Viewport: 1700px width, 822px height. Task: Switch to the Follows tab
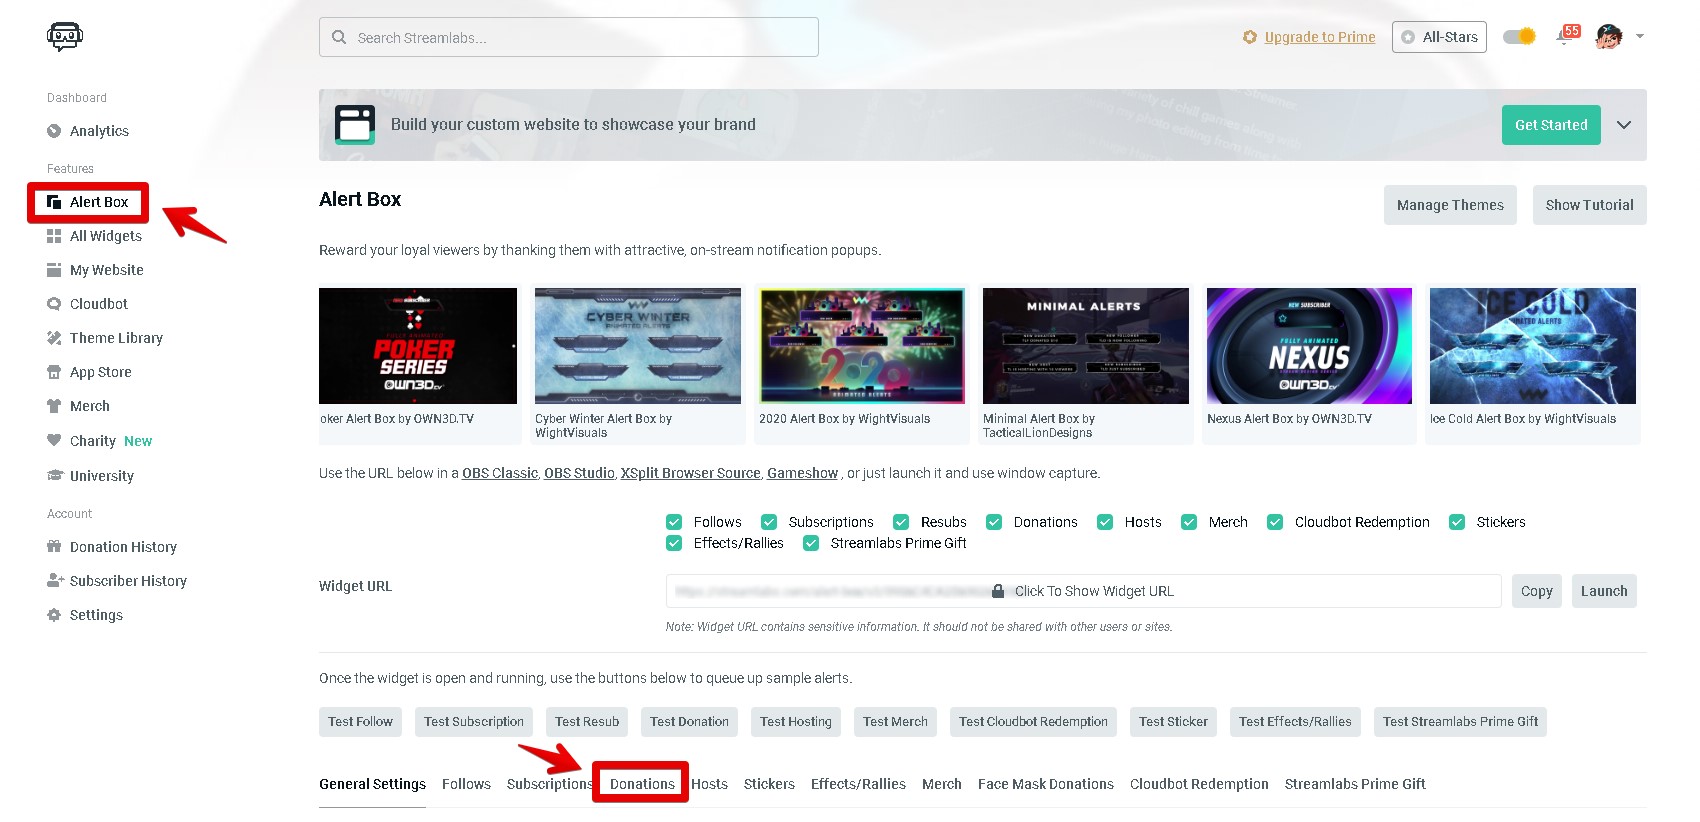466,784
